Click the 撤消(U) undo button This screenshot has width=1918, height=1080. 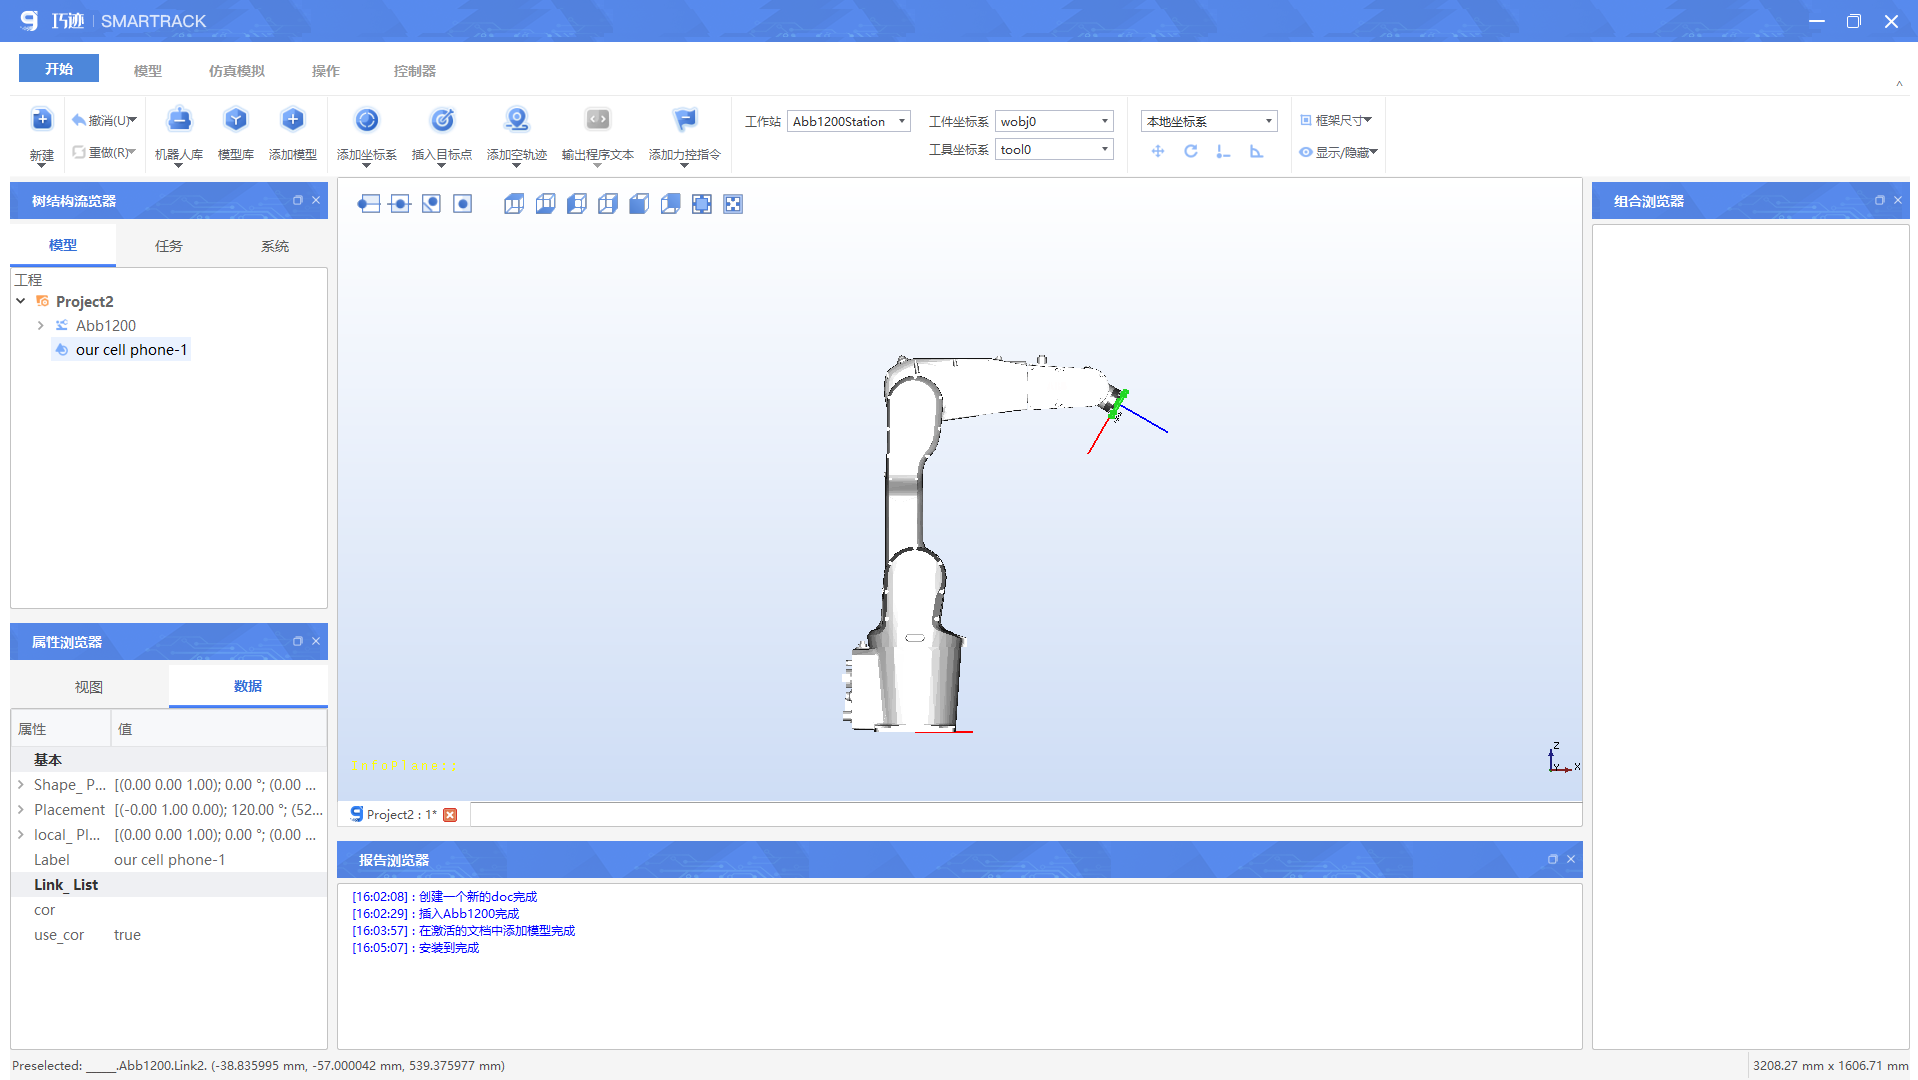104,121
